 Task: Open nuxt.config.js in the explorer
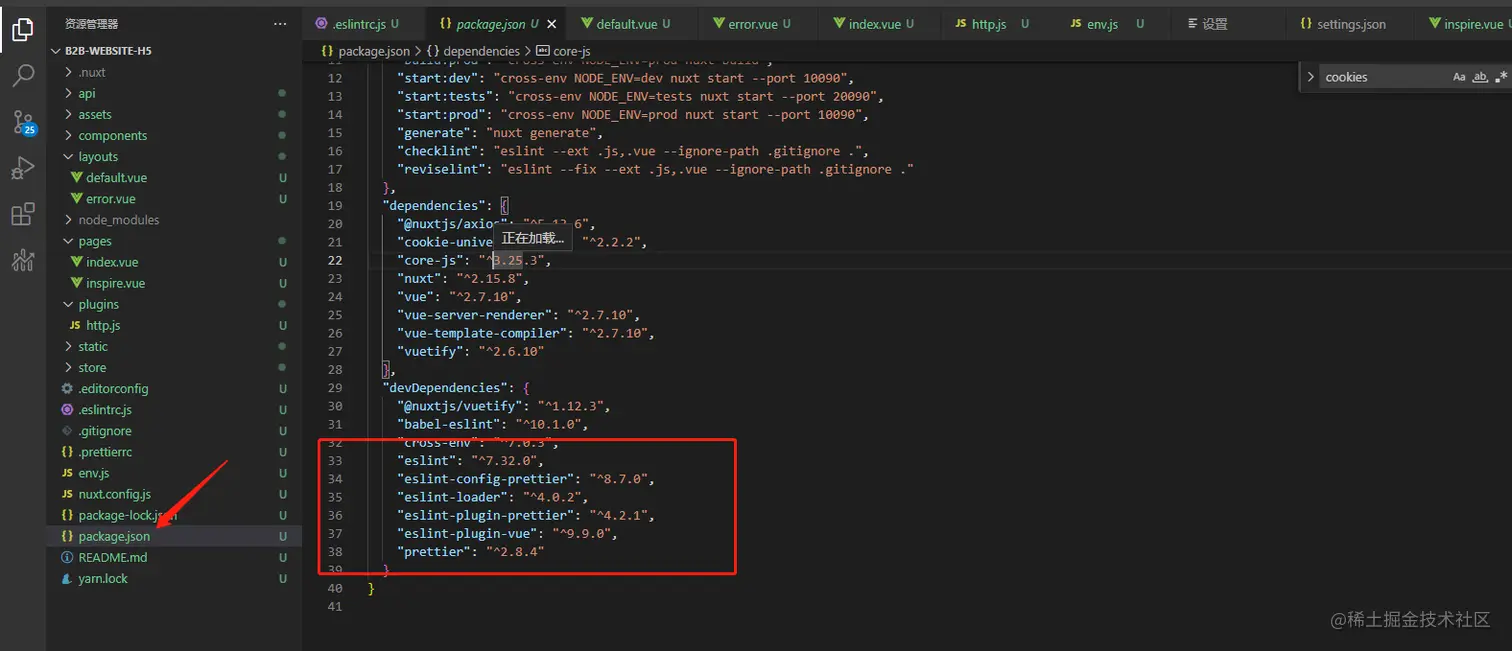[x=114, y=494]
